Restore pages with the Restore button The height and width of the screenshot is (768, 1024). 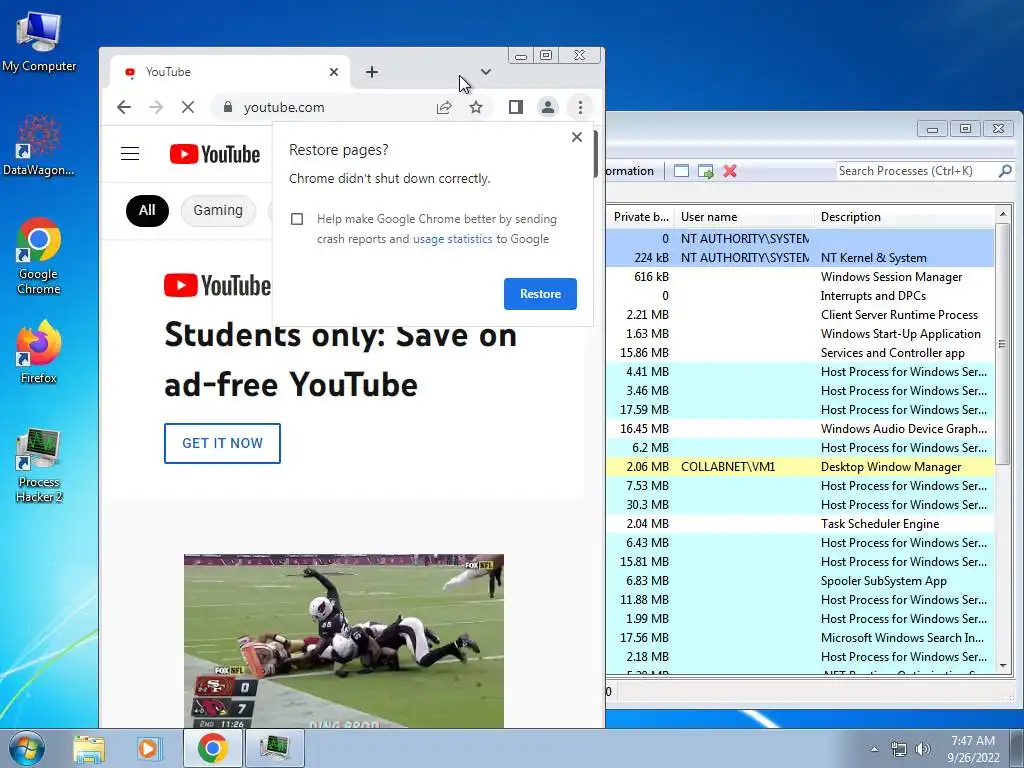tap(540, 294)
